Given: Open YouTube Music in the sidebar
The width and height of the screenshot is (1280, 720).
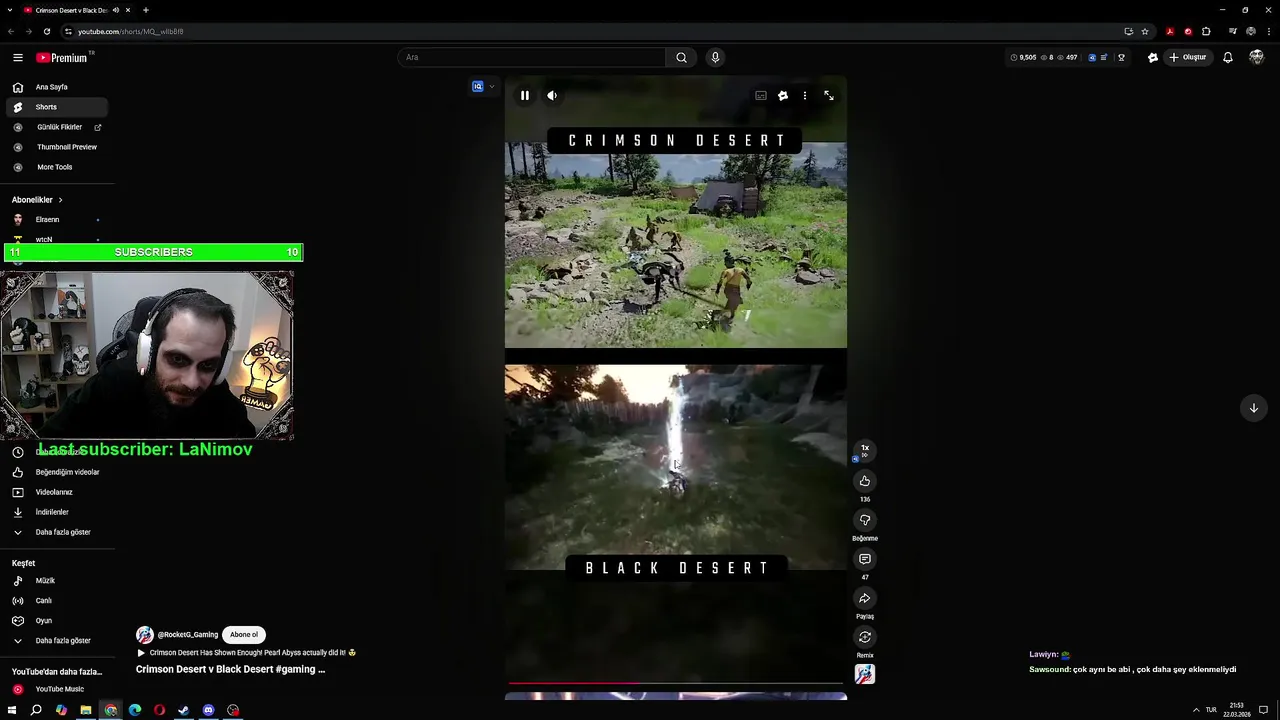Looking at the screenshot, I should point(57,689).
